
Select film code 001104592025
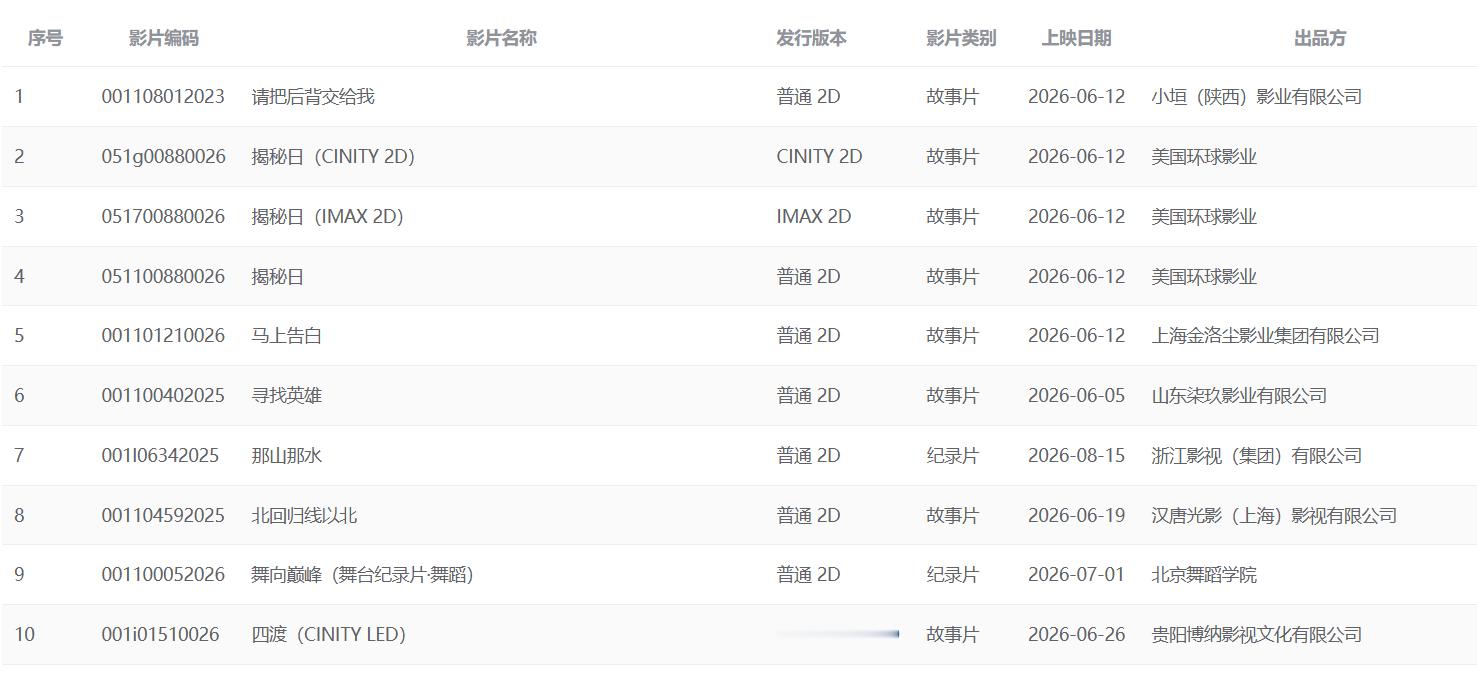[x=163, y=516]
